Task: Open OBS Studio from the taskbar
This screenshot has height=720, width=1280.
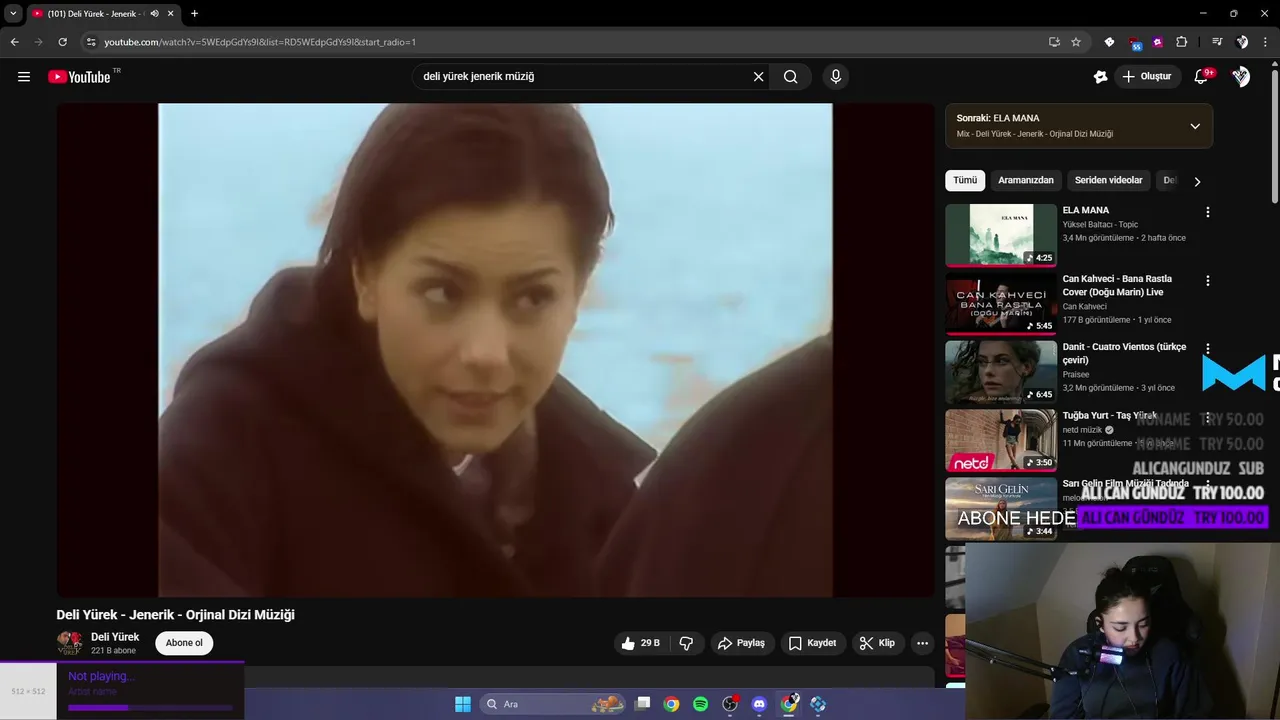Action: (x=730, y=704)
